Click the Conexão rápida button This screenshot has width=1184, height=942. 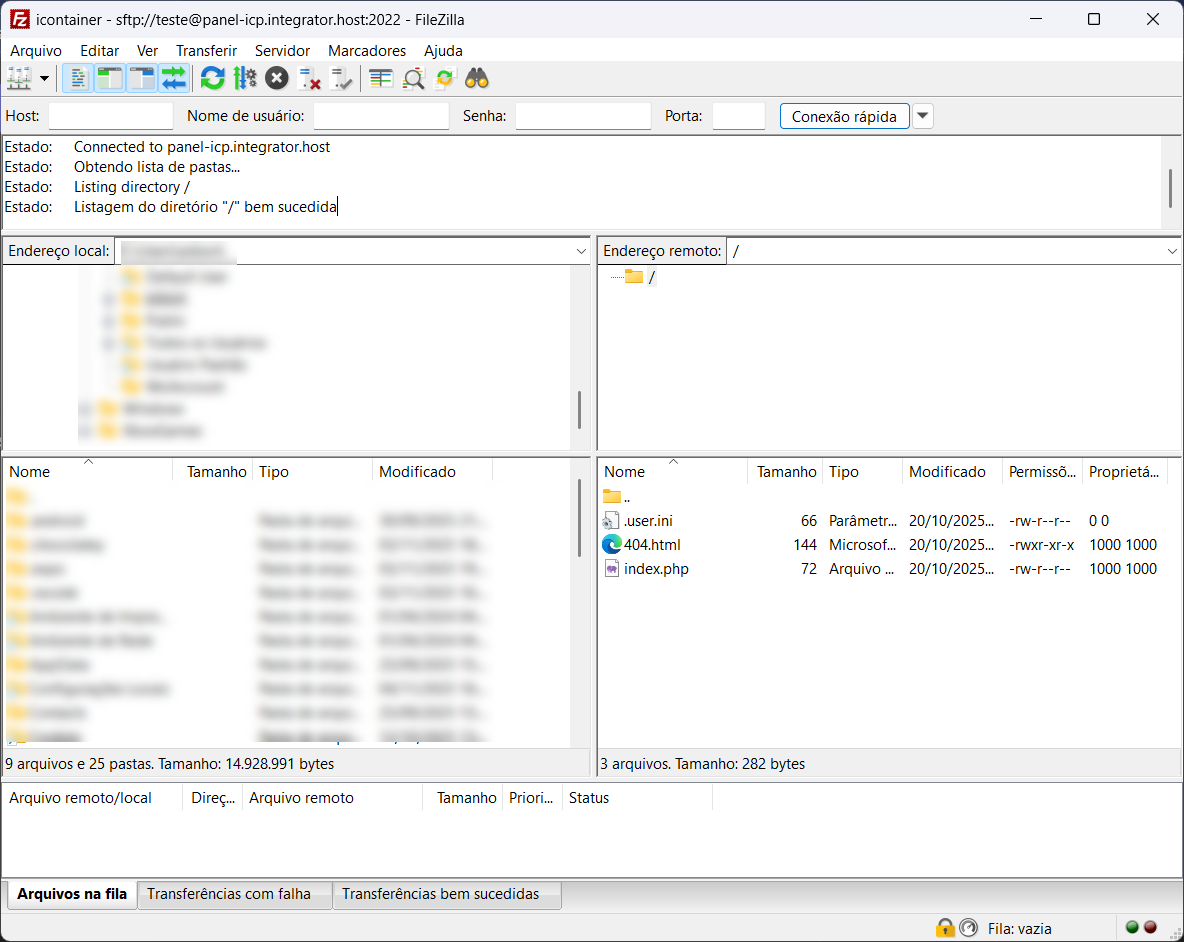[x=844, y=116]
